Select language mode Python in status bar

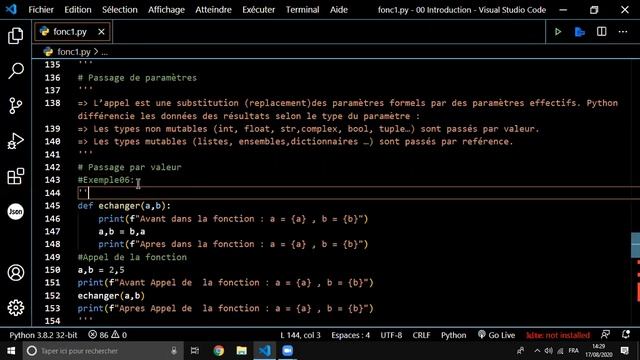pyautogui.click(x=453, y=335)
